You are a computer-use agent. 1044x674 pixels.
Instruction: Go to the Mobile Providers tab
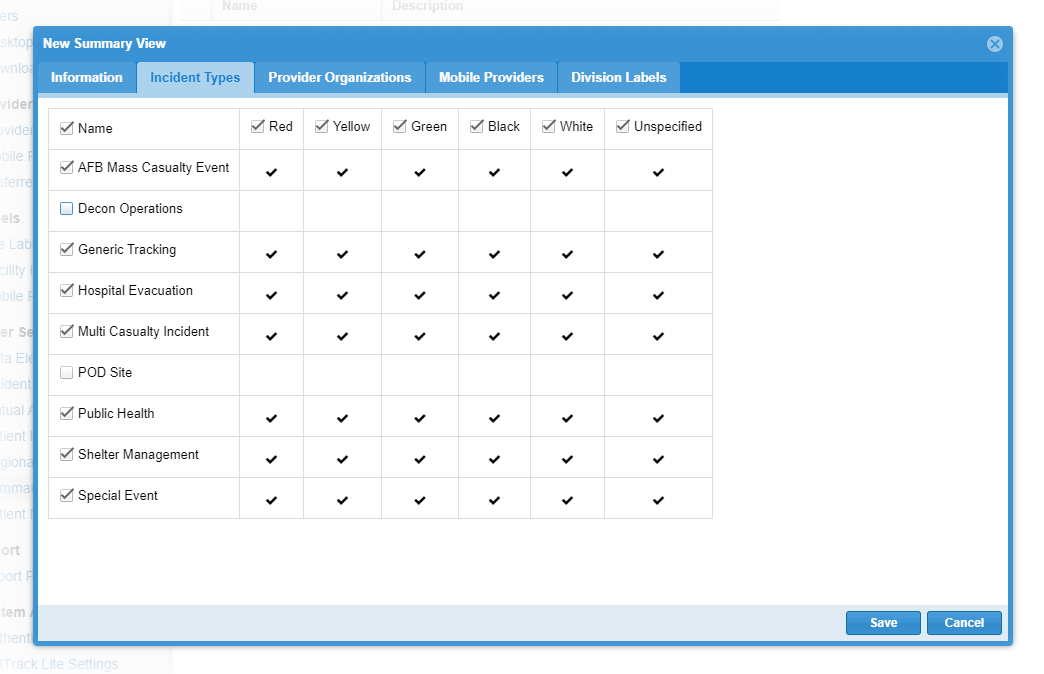tap(491, 77)
